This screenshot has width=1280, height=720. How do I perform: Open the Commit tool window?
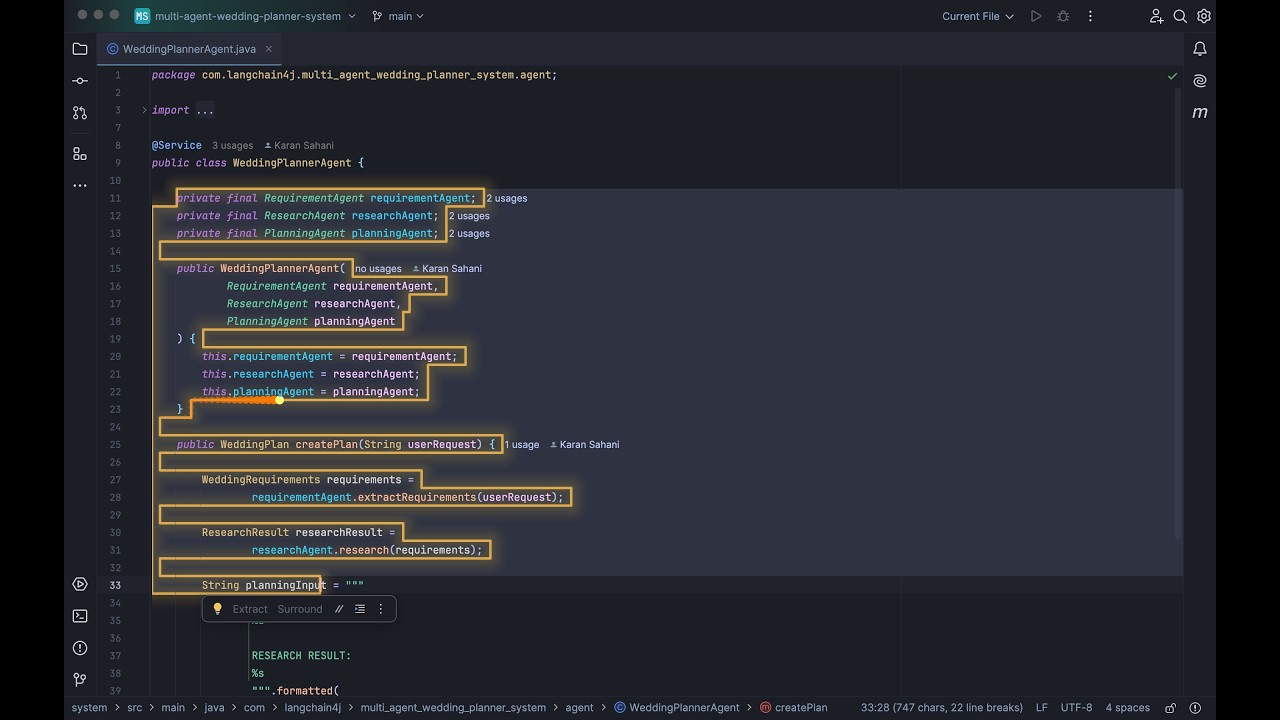pos(80,81)
